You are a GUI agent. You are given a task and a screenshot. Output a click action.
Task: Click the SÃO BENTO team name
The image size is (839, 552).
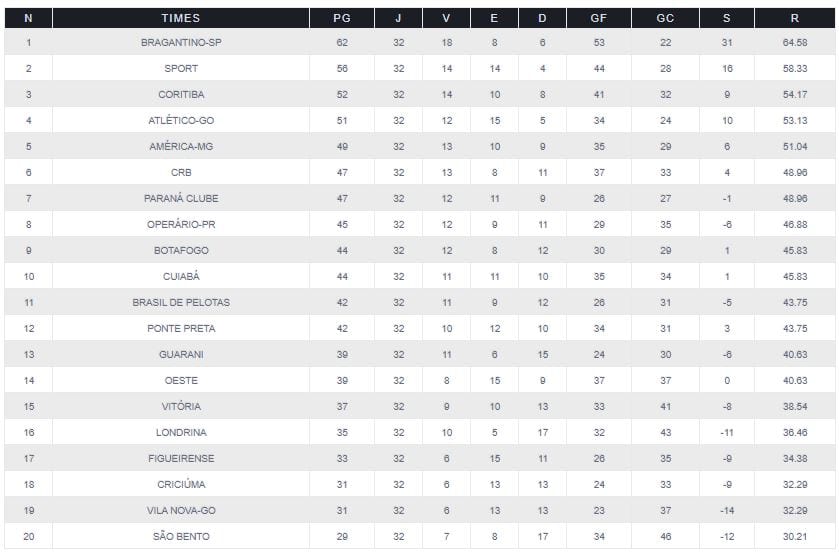click(x=181, y=537)
